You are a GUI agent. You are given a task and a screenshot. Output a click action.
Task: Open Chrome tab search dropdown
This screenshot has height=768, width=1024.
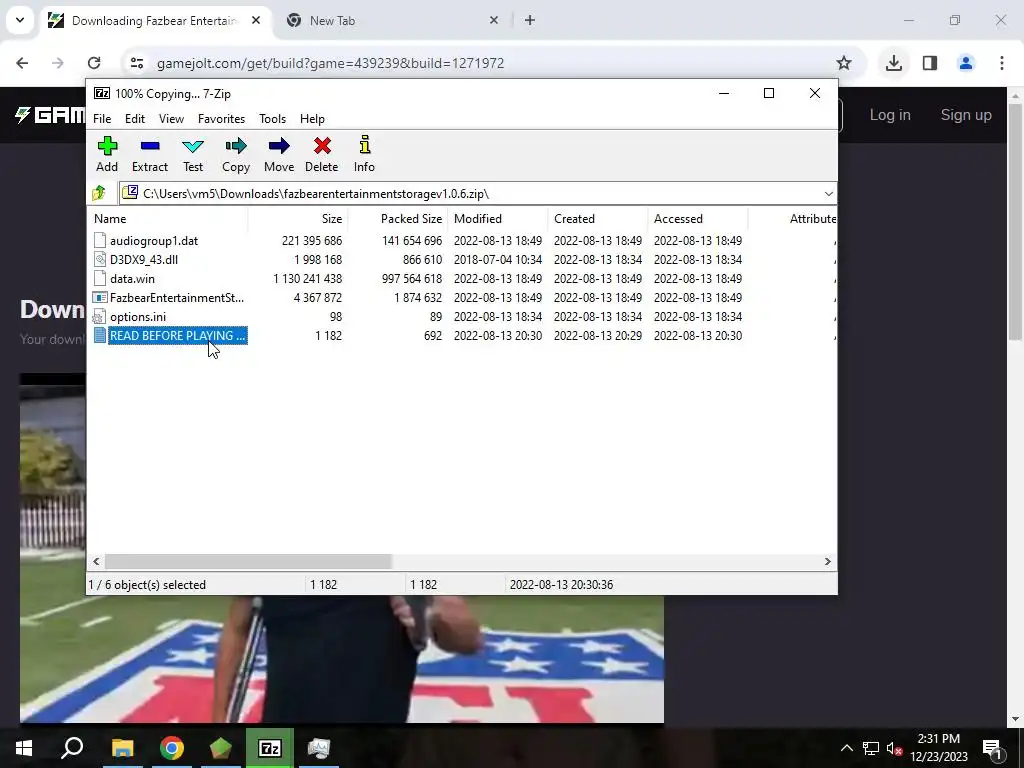20,20
